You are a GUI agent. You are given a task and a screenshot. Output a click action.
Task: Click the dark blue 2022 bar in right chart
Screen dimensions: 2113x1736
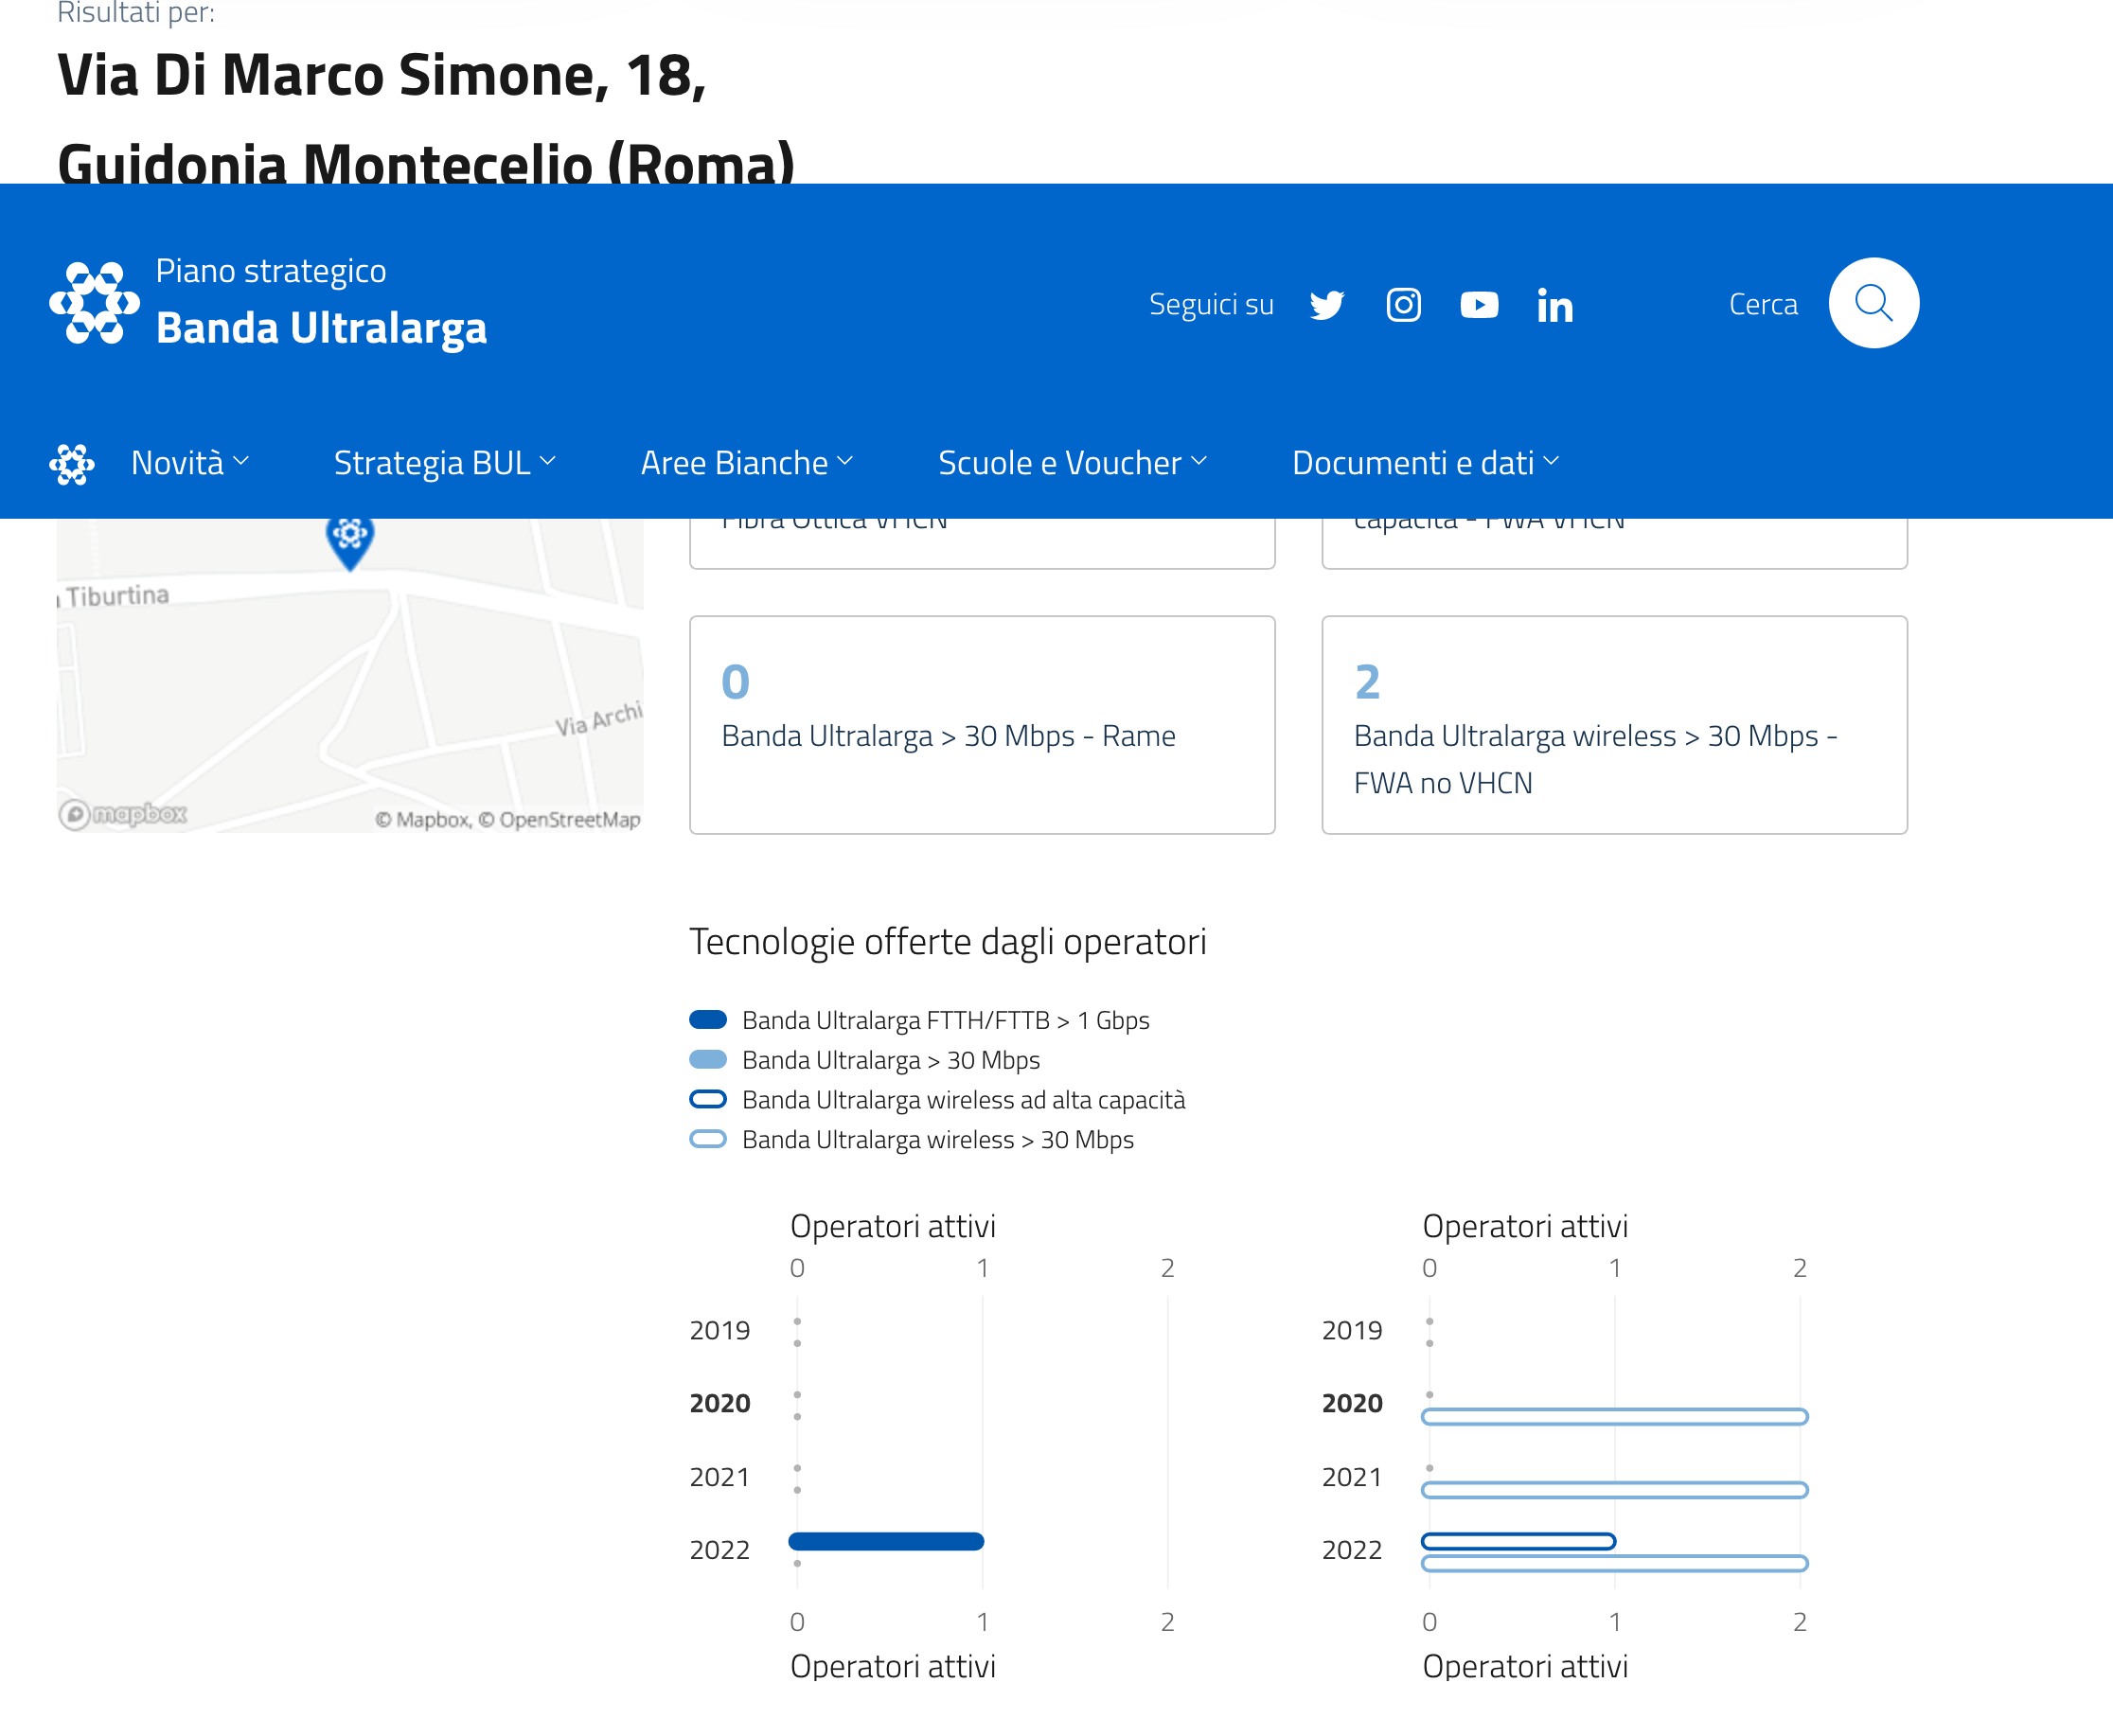tap(1518, 1541)
